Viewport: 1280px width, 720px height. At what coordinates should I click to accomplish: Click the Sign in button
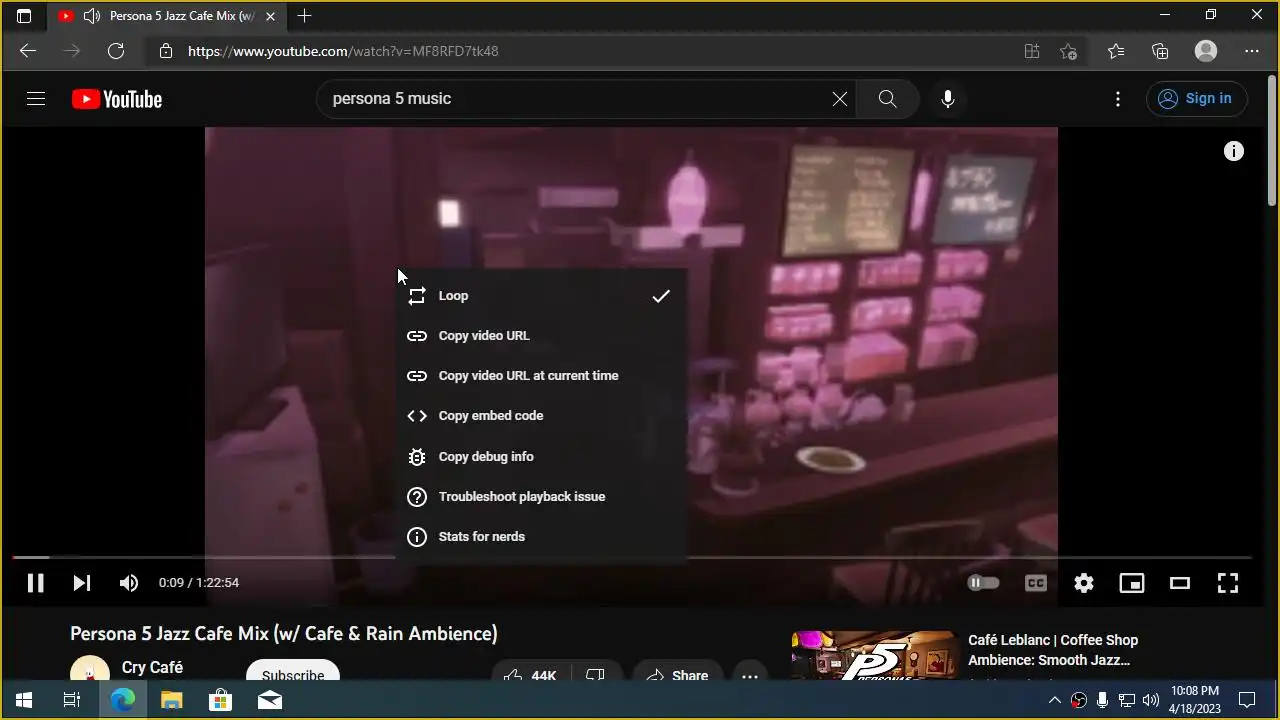pos(1196,99)
